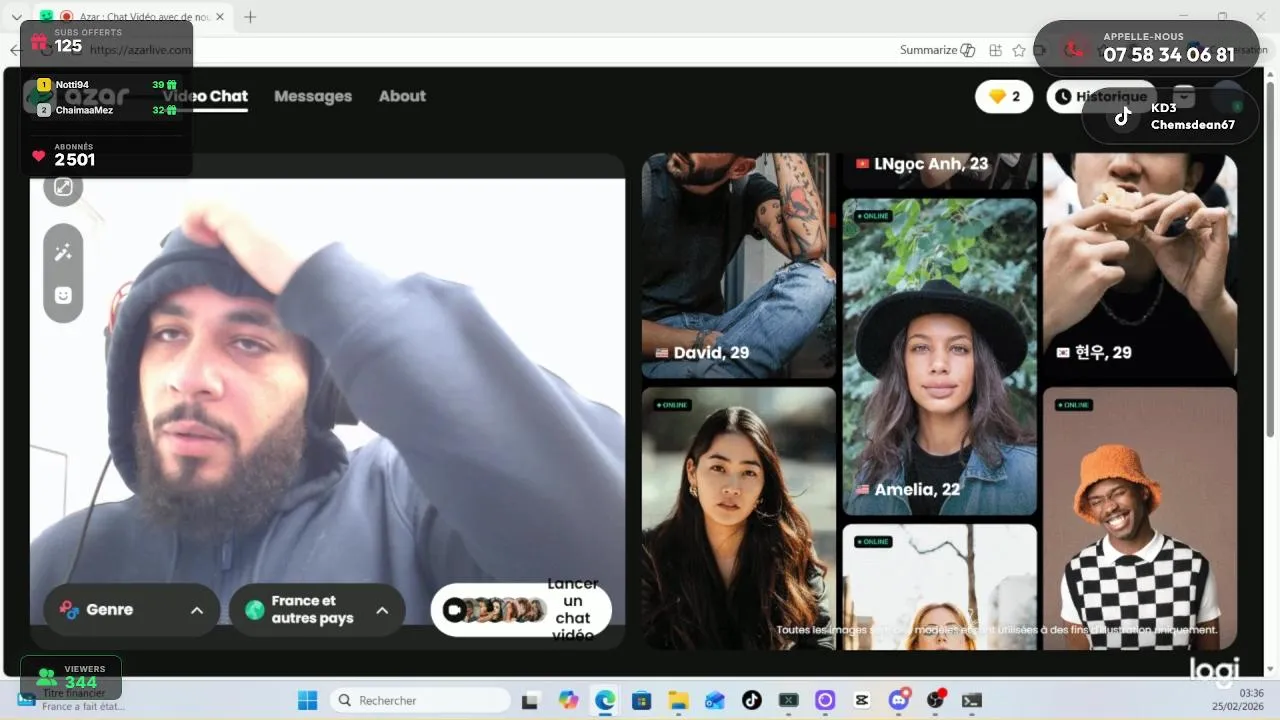Image resolution: width=1280 pixels, height=720 pixels.
Task: Click Summarize in the address bar
Action: pyautogui.click(x=937, y=50)
